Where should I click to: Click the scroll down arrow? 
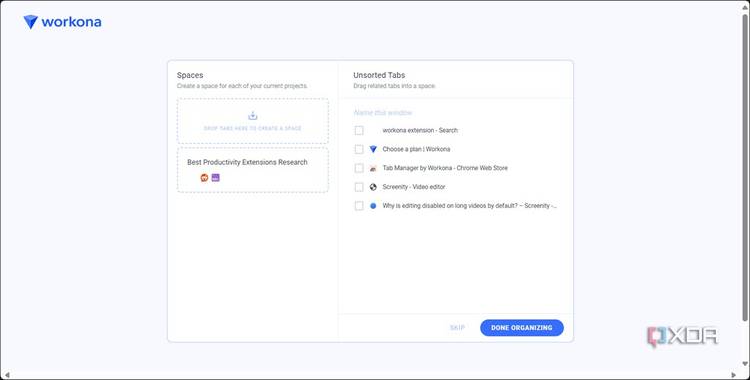click(x=745, y=365)
